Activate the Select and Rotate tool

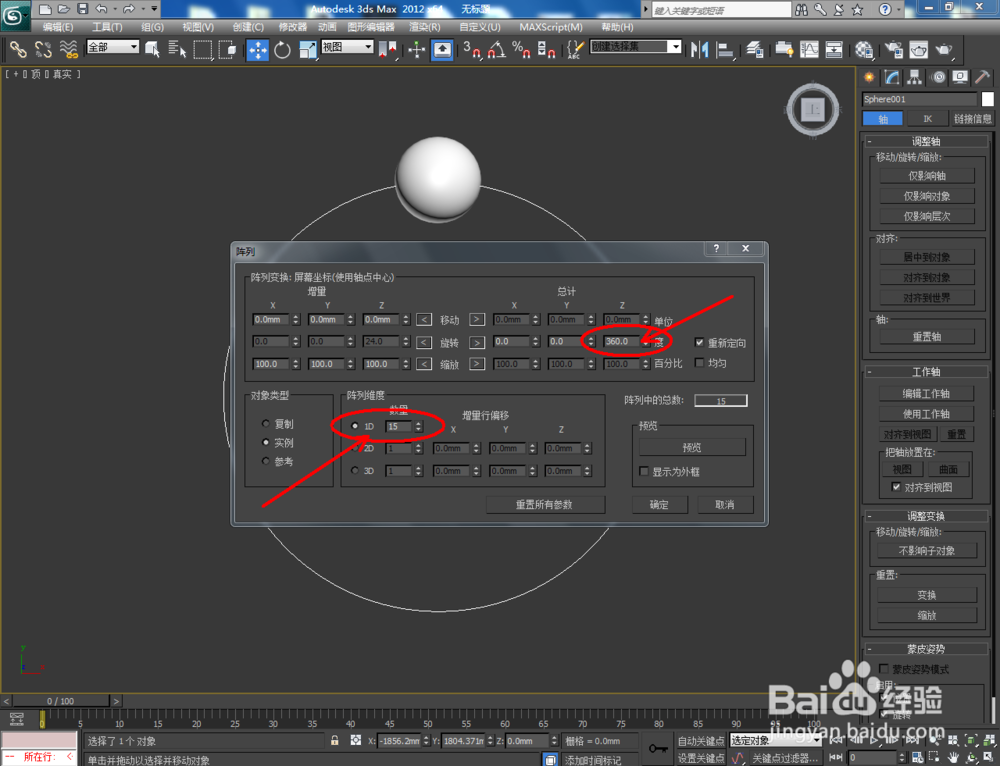pyautogui.click(x=284, y=49)
